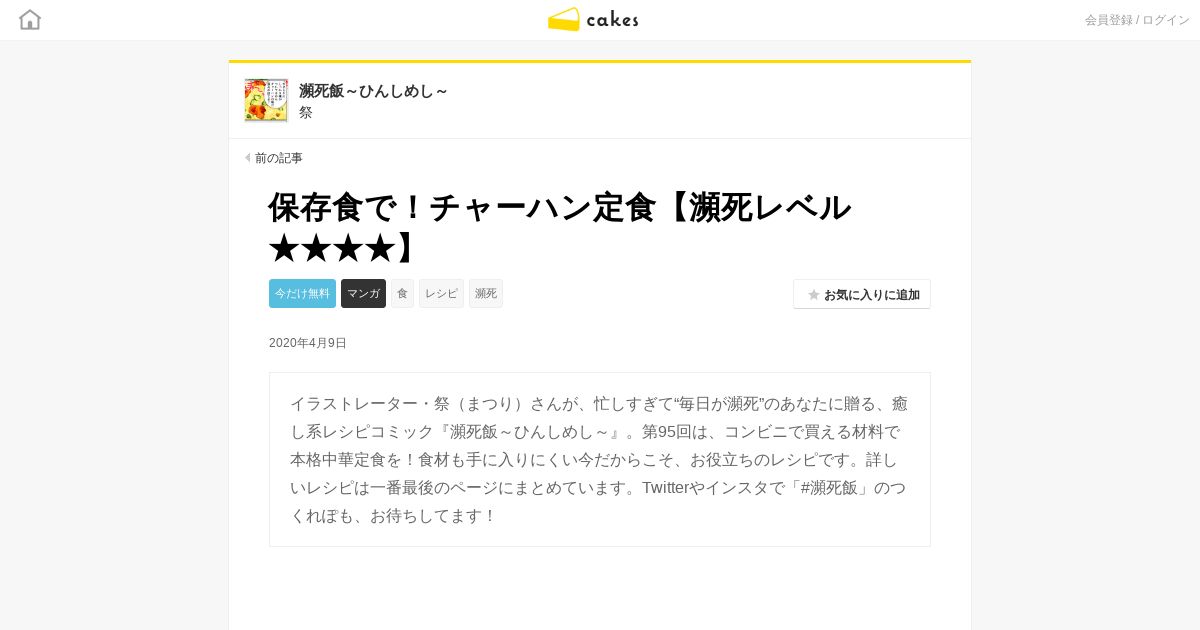The height and width of the screenshot is (630, 1200).
Task: Select the マンガ tag
Action: point(363,293)
